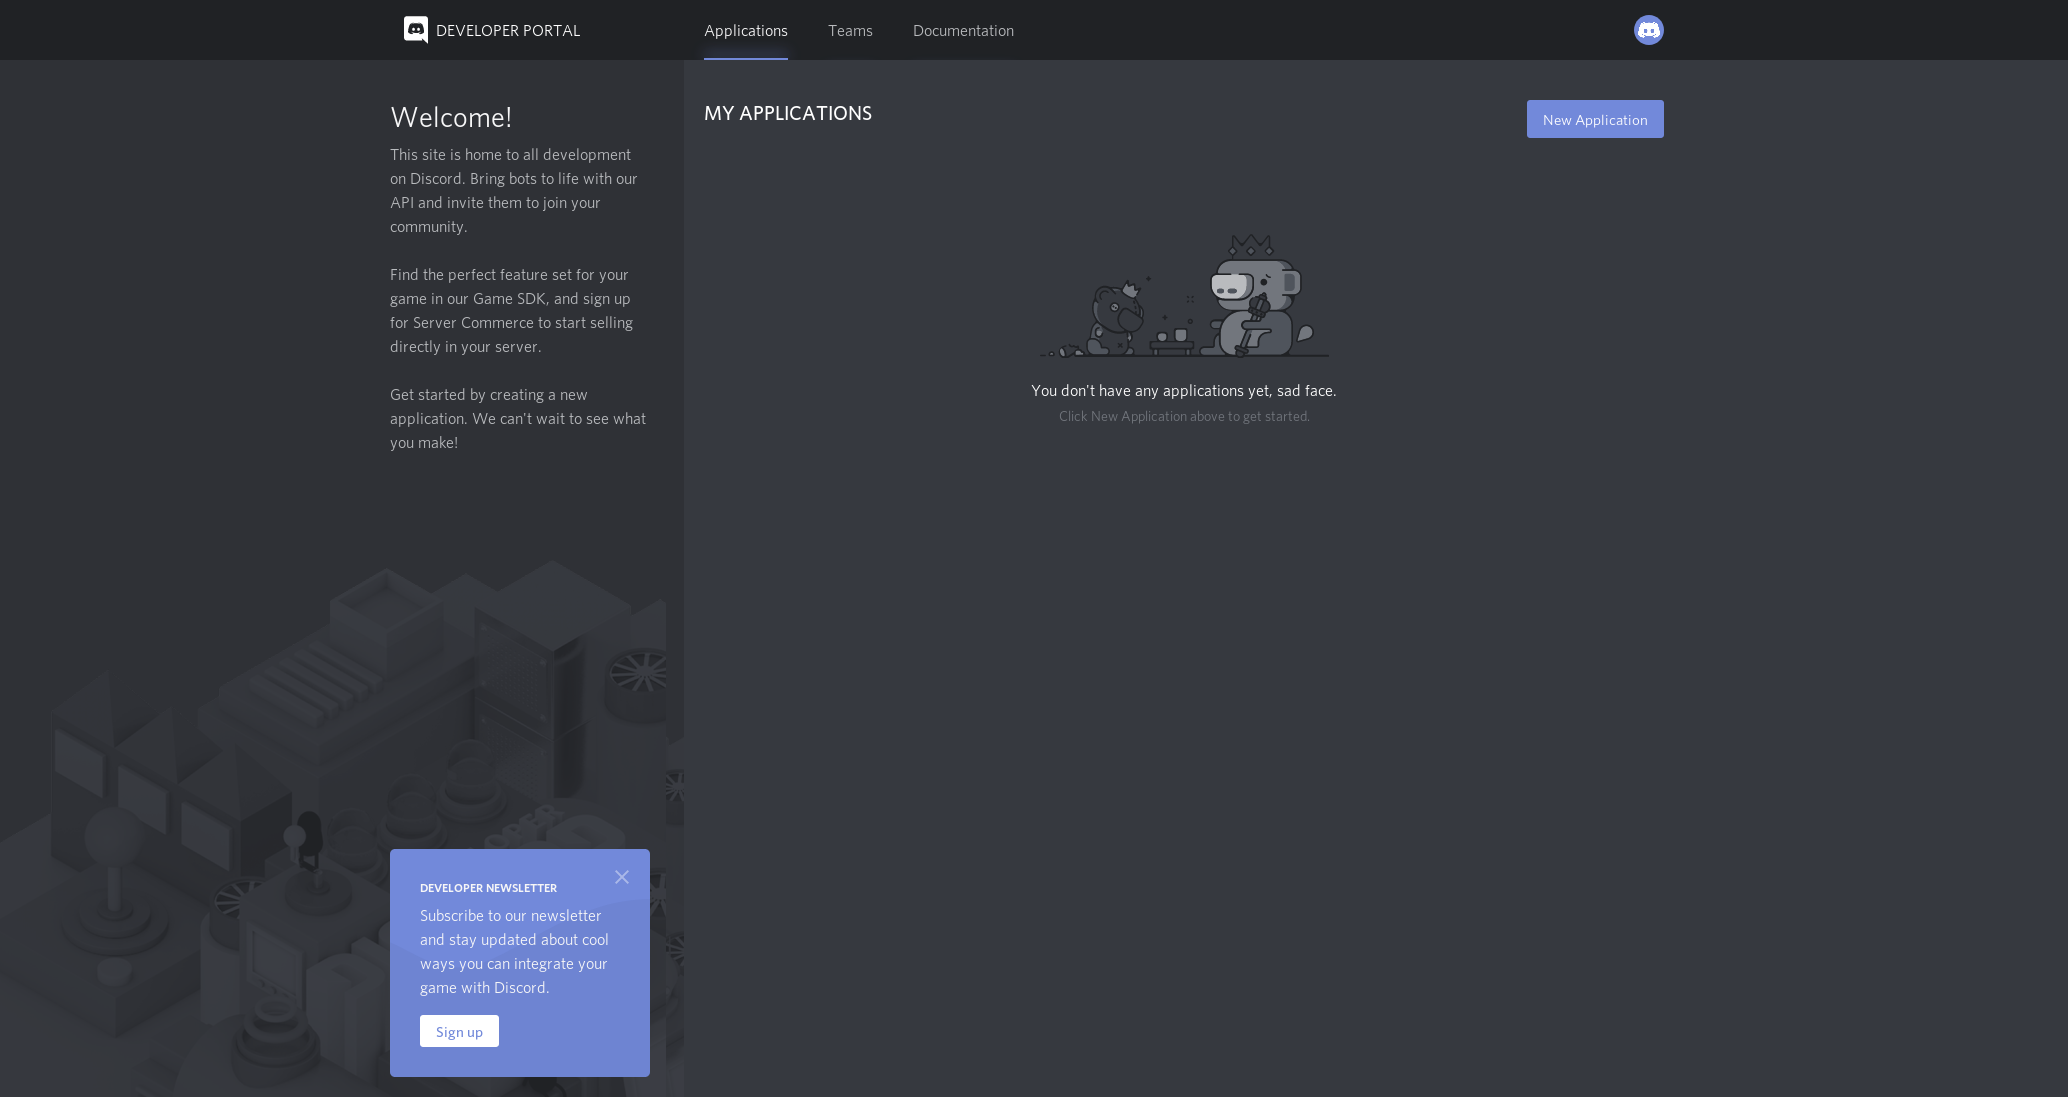Click Sign up in the newsletter banner
This screenshot has height=1097, width=2068.
tap(459, 1031)
